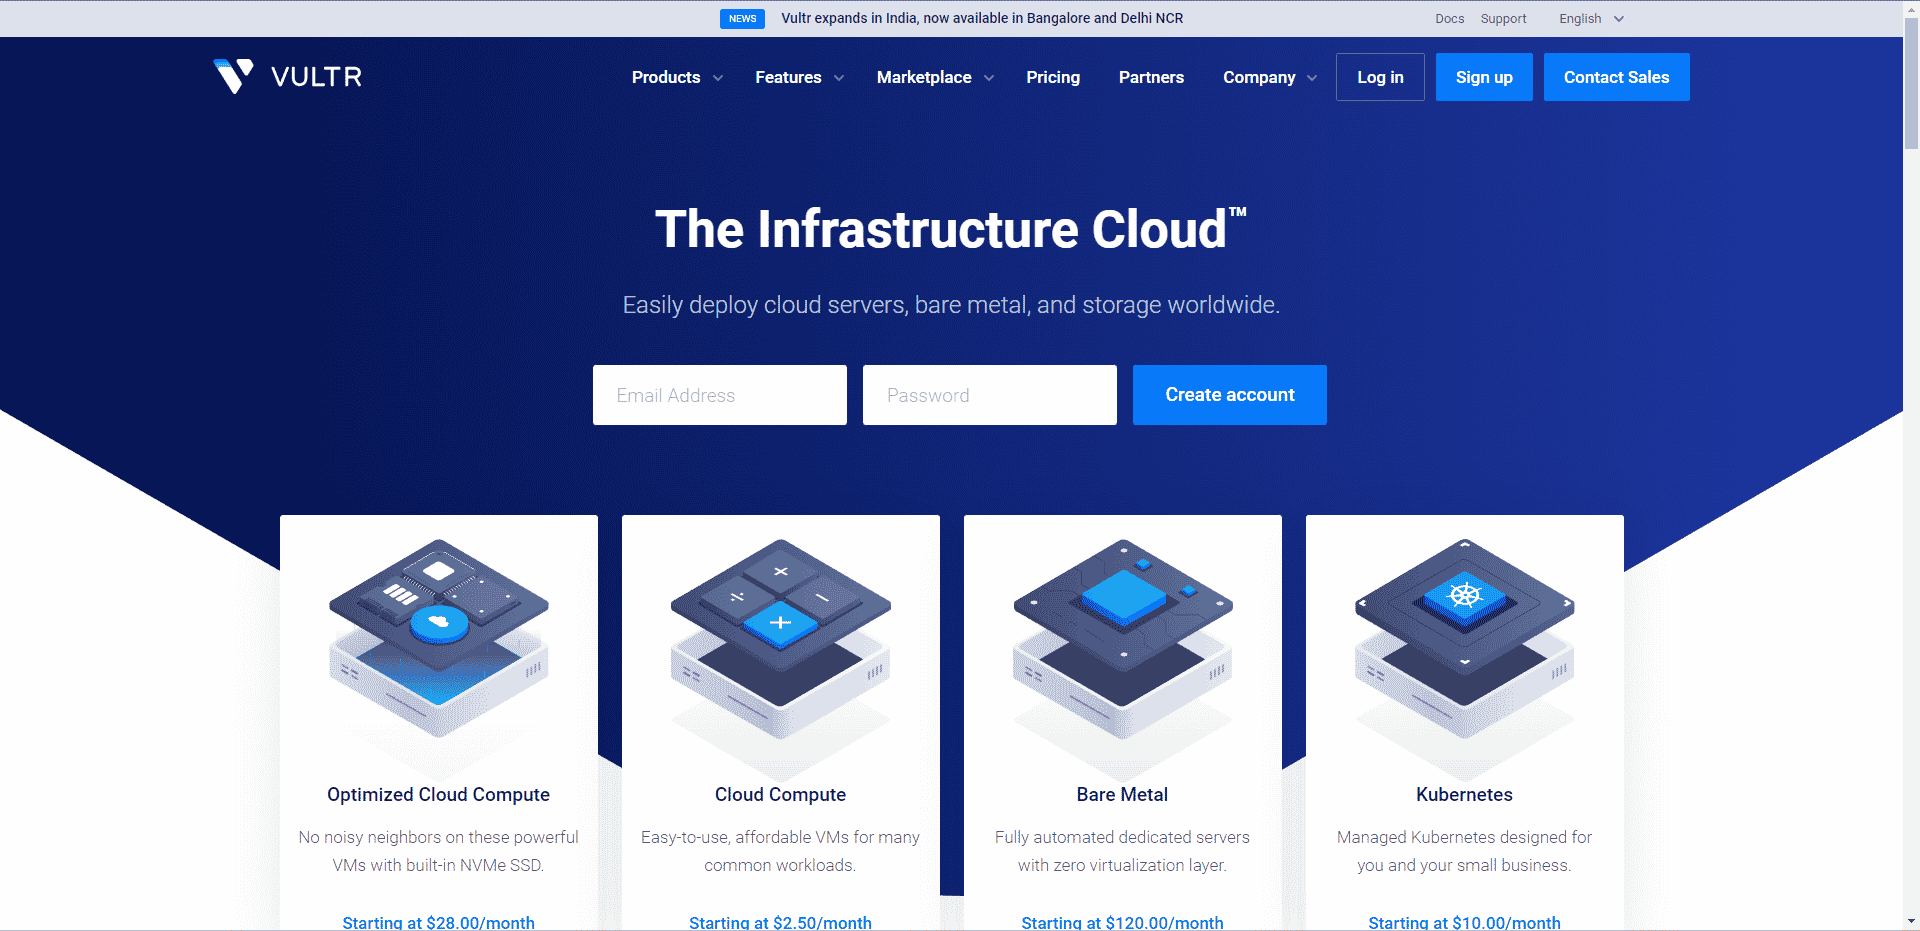Click Starting at $10.00/month
This screenshot has width=1920, height=931.
coord(1464,922)
